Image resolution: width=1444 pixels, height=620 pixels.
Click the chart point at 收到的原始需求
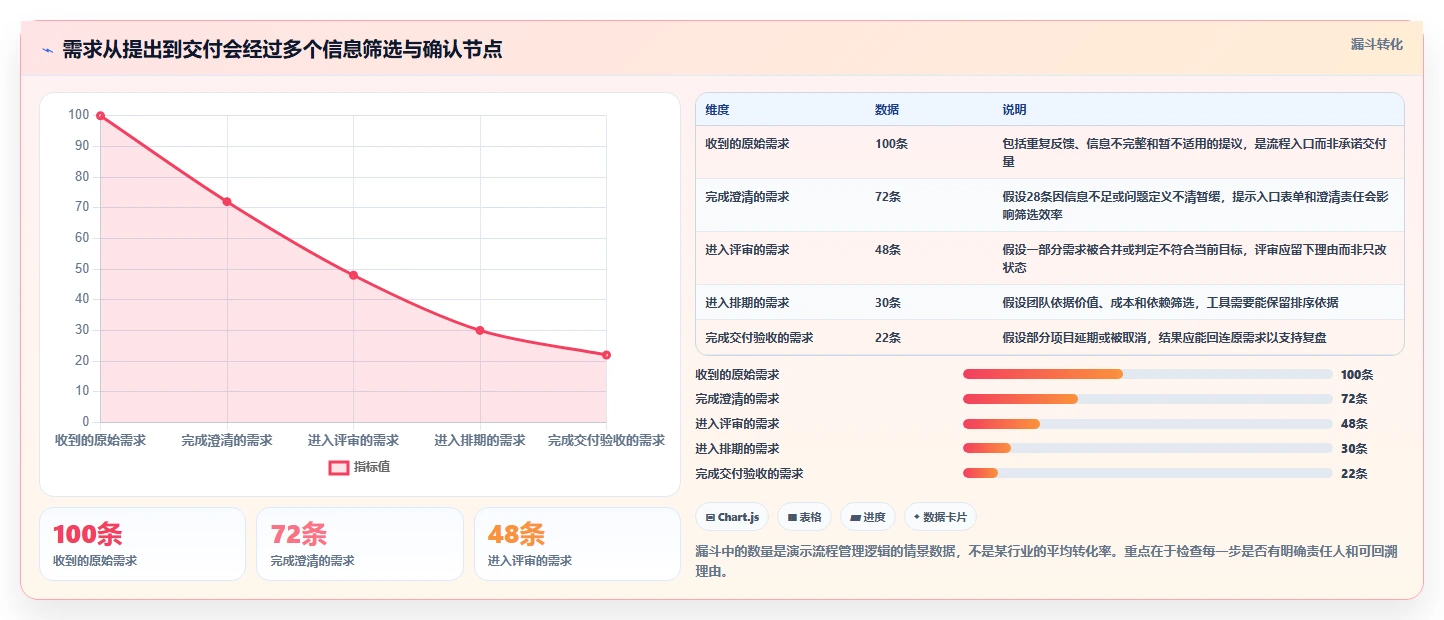(100, 116)
